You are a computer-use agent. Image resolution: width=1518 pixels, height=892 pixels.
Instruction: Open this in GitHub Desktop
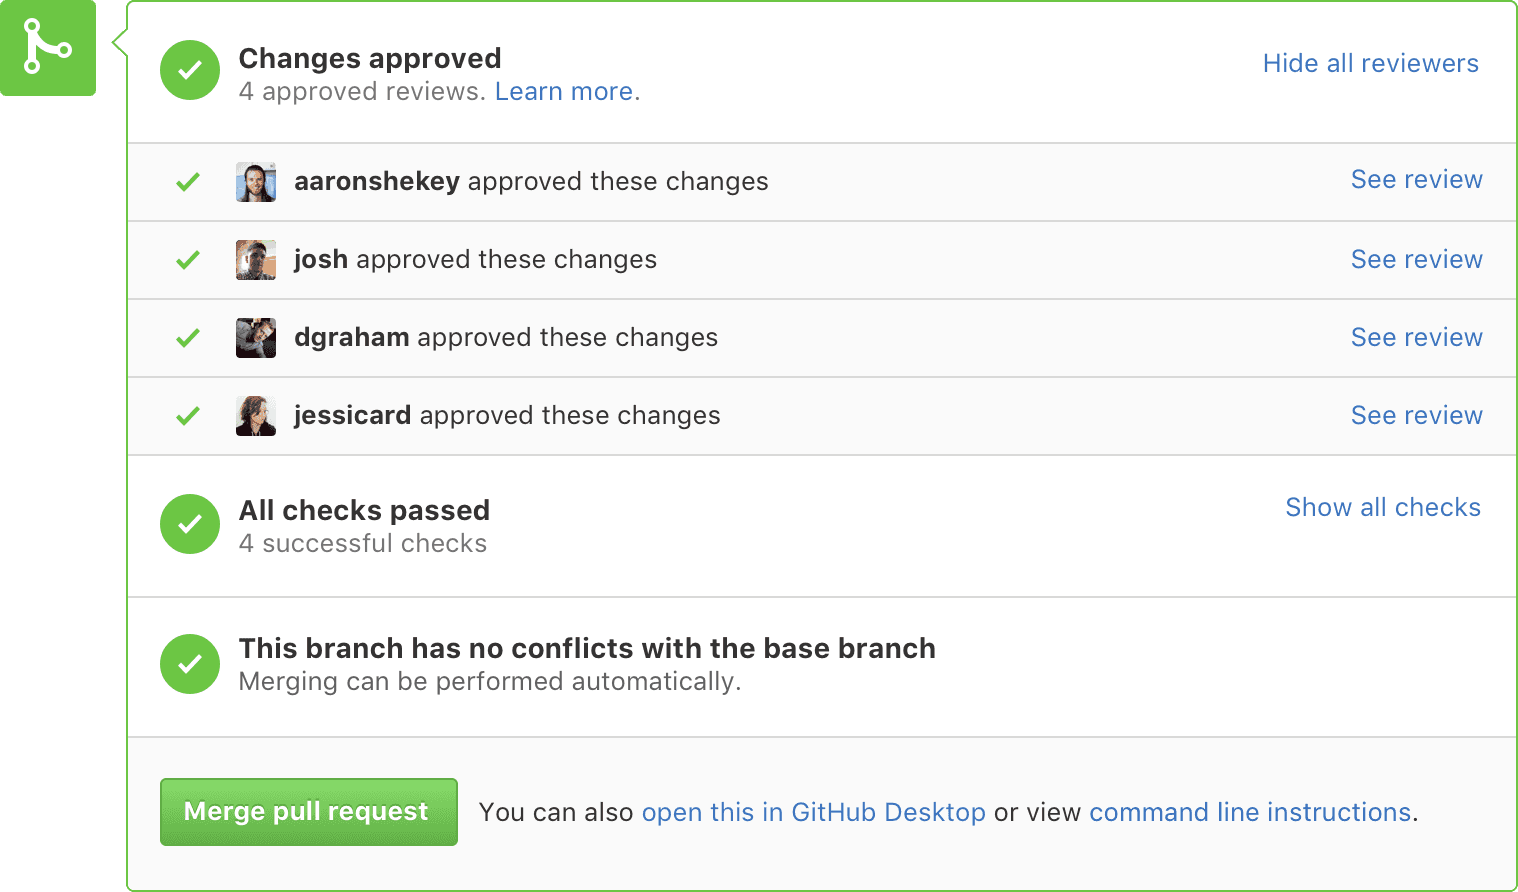click(x=813, y=812)
